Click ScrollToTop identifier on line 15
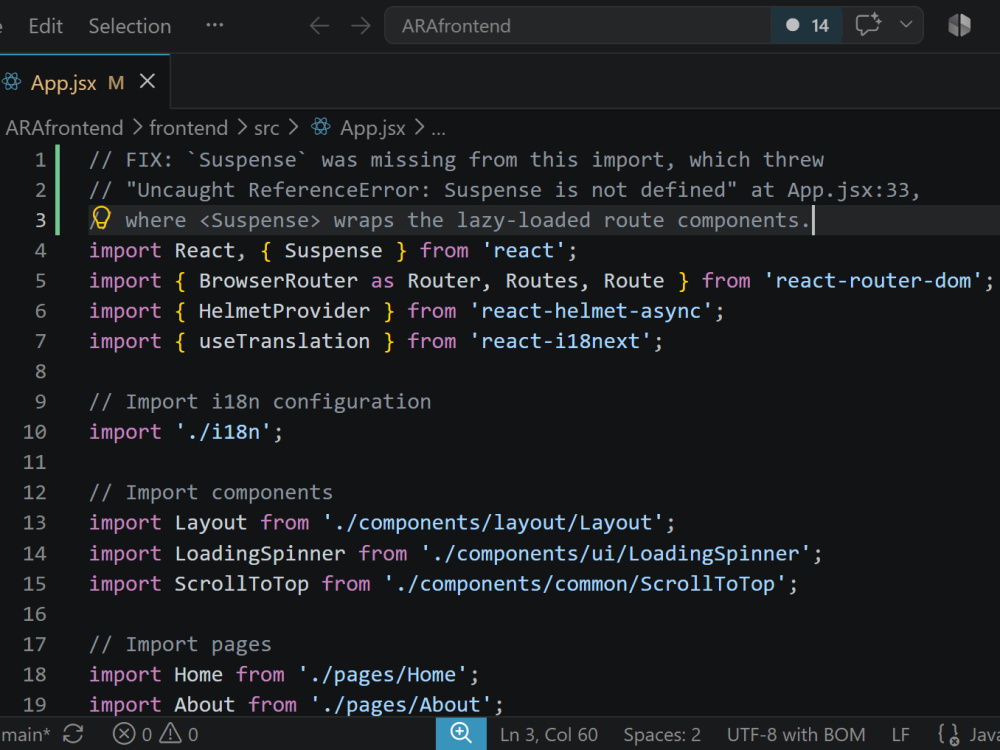The image size is (1000, 750). [242, 584]
